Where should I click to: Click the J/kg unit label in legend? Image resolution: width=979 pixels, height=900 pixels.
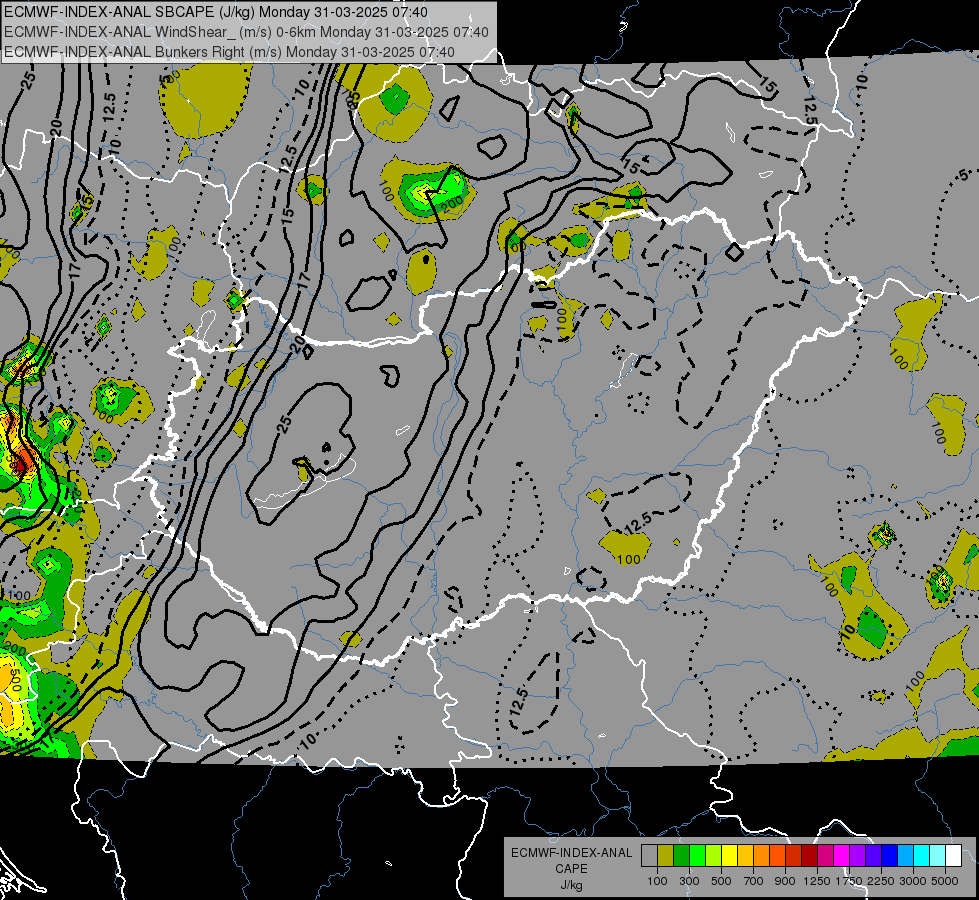[x=571, y=885]
